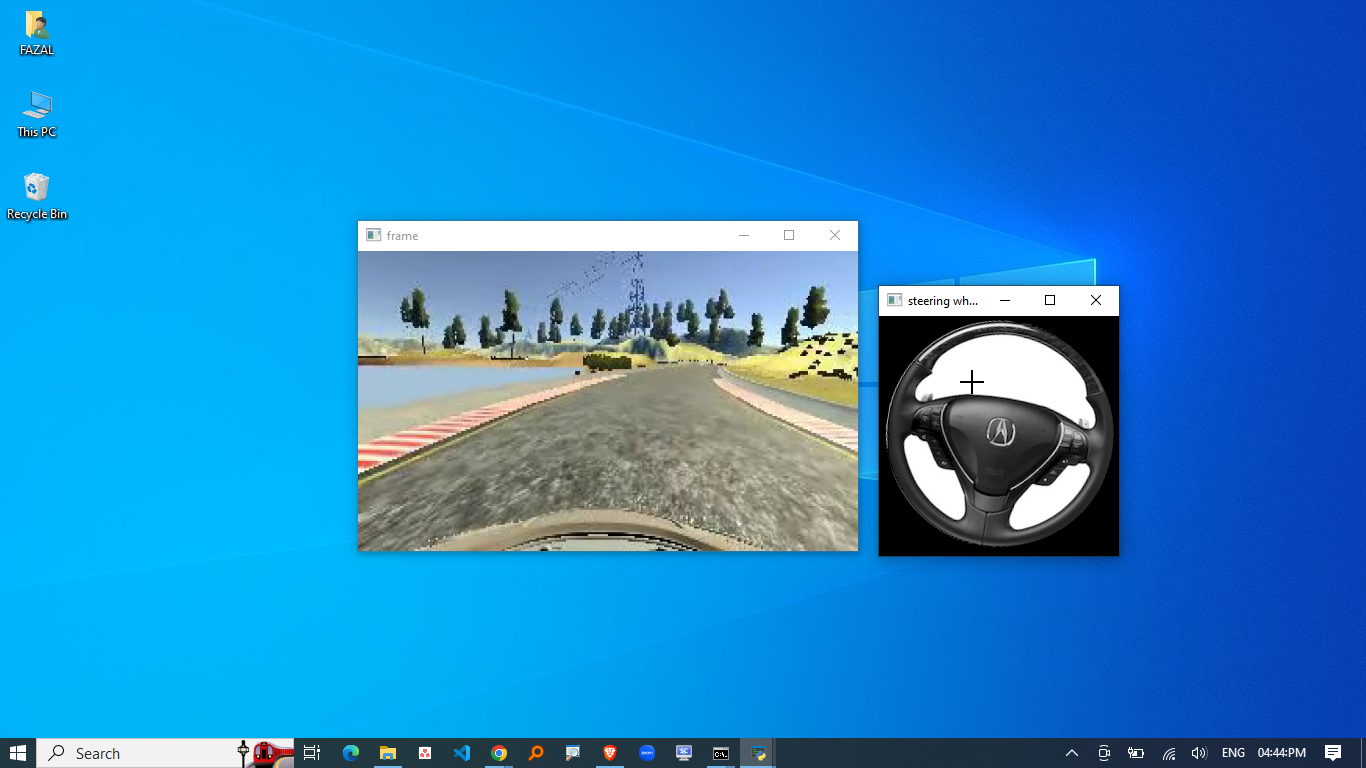Screen dimensions: 1366x768
Task: Close the frame window
Action: (835, 235)
